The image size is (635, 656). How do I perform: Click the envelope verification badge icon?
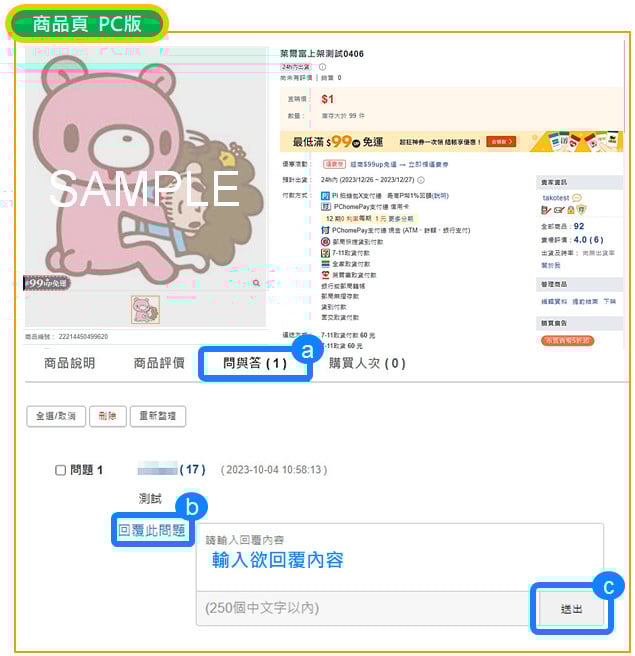pyautogui.click(x=559, y=210)
